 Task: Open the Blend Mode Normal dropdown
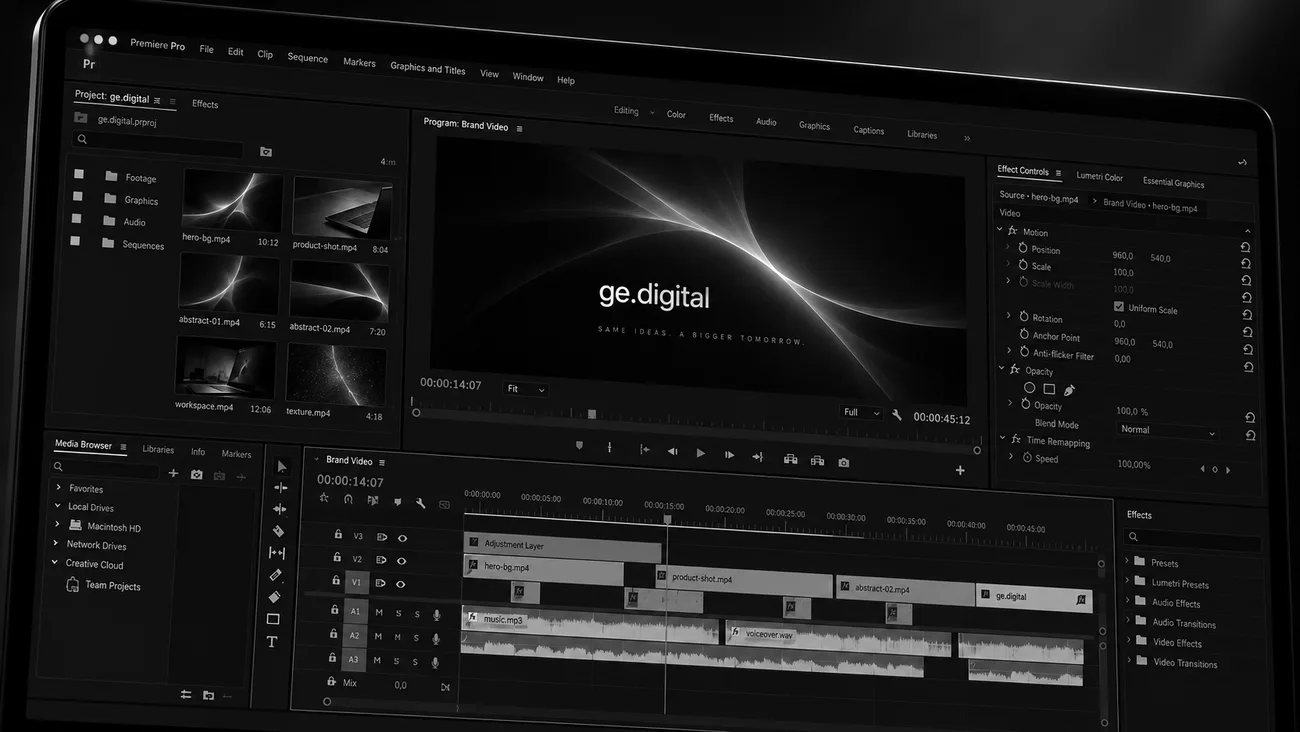(1167, 431)
